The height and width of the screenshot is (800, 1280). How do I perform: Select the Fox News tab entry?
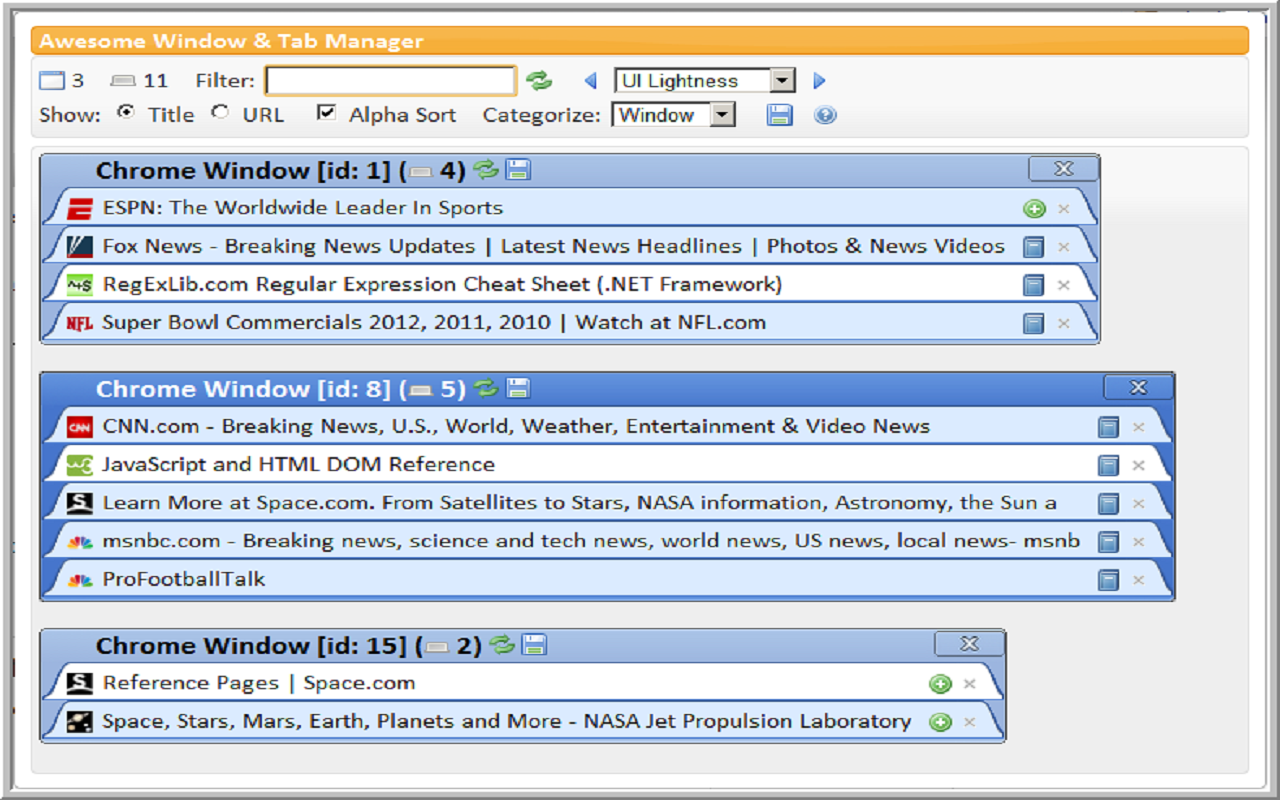(400, 246)
